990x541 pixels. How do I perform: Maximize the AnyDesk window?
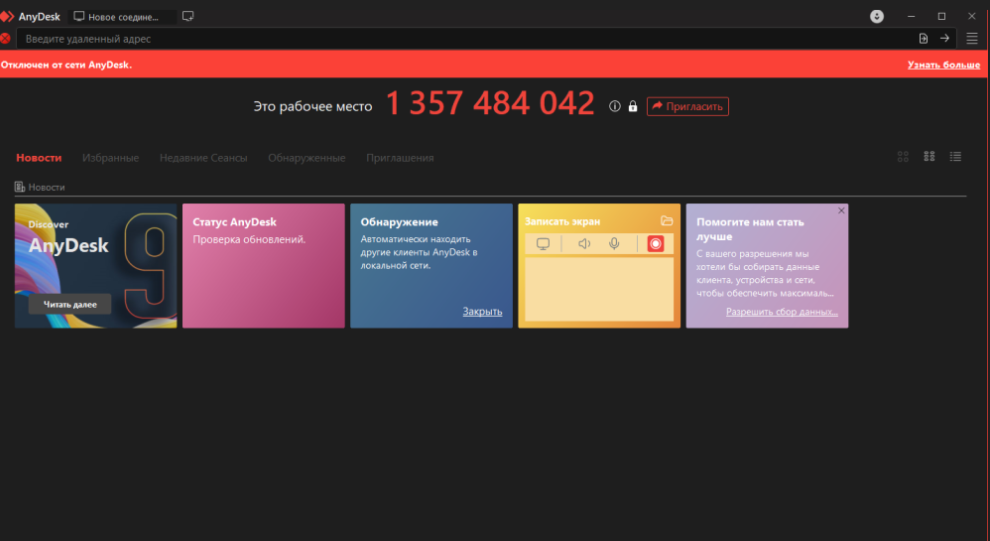(x=941, y=16)
